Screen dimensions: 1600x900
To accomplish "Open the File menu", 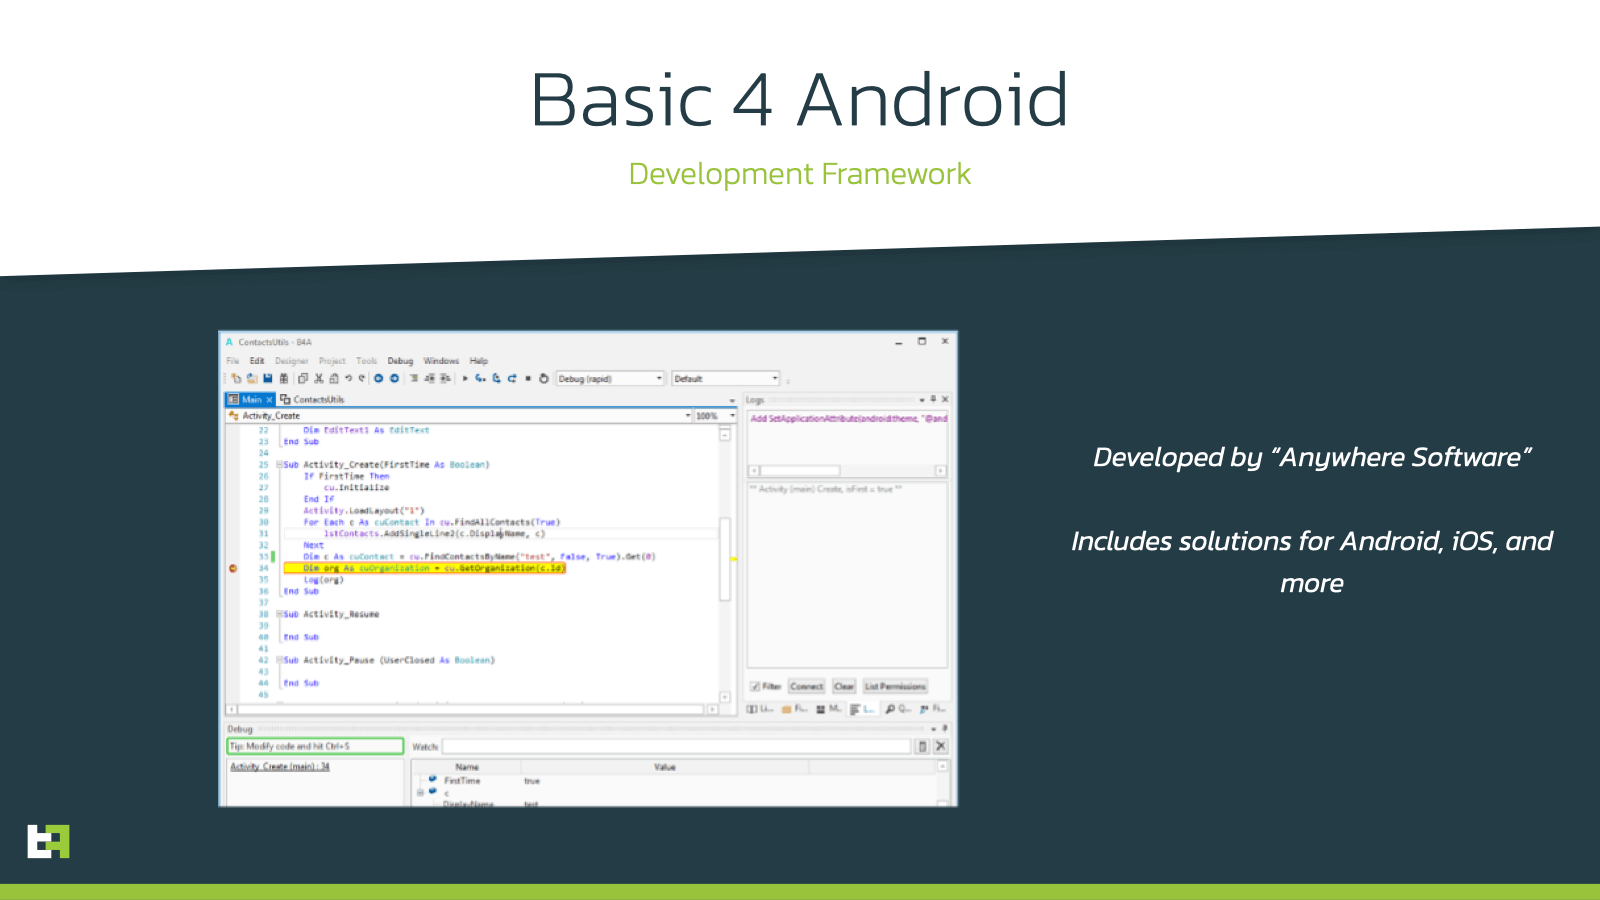I will pos(232,361).
